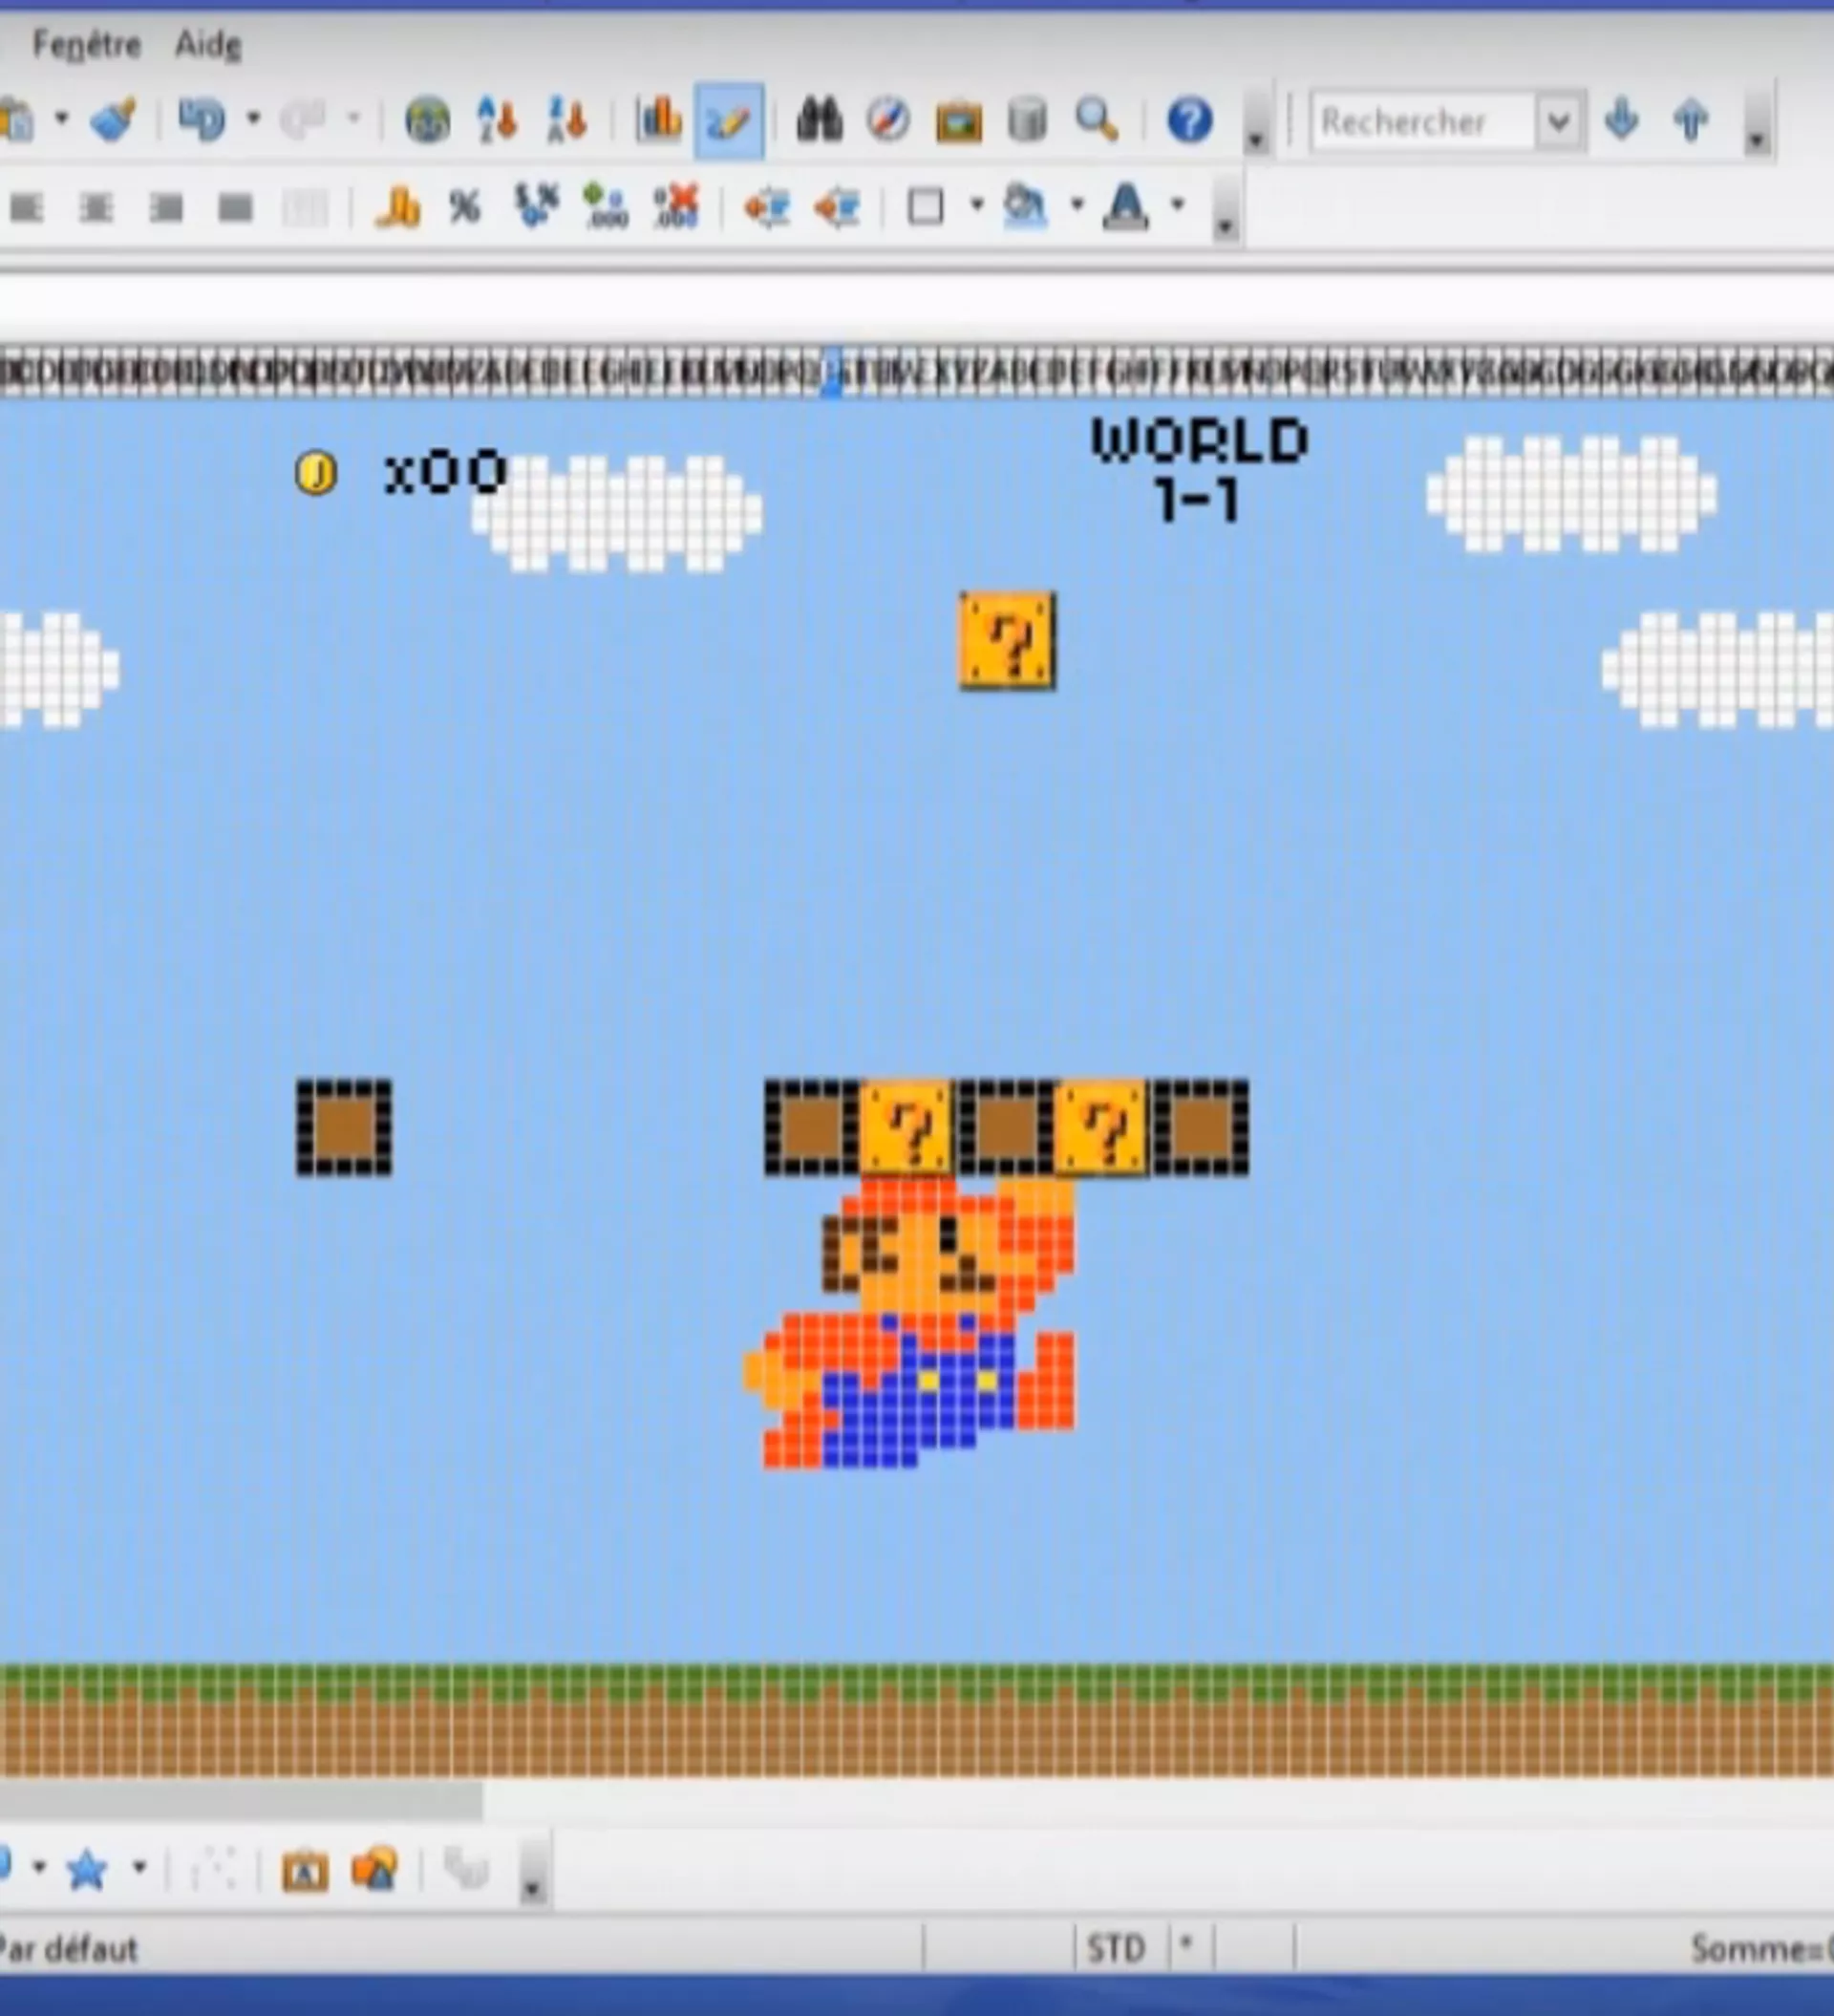The image size is (1834, 2016).
Task: Open the background color dropdown arrow
Action: pyautogui.click(x=1077, y=205)
